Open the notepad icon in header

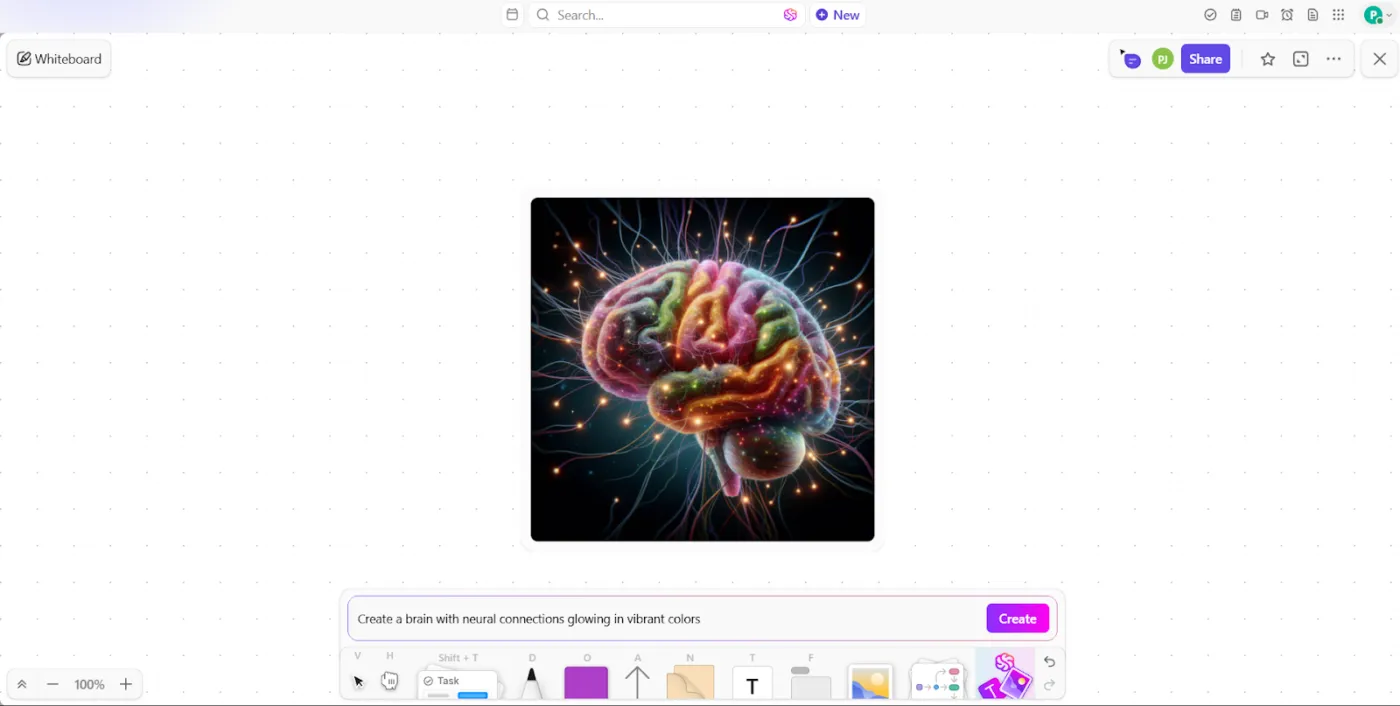1236,15
